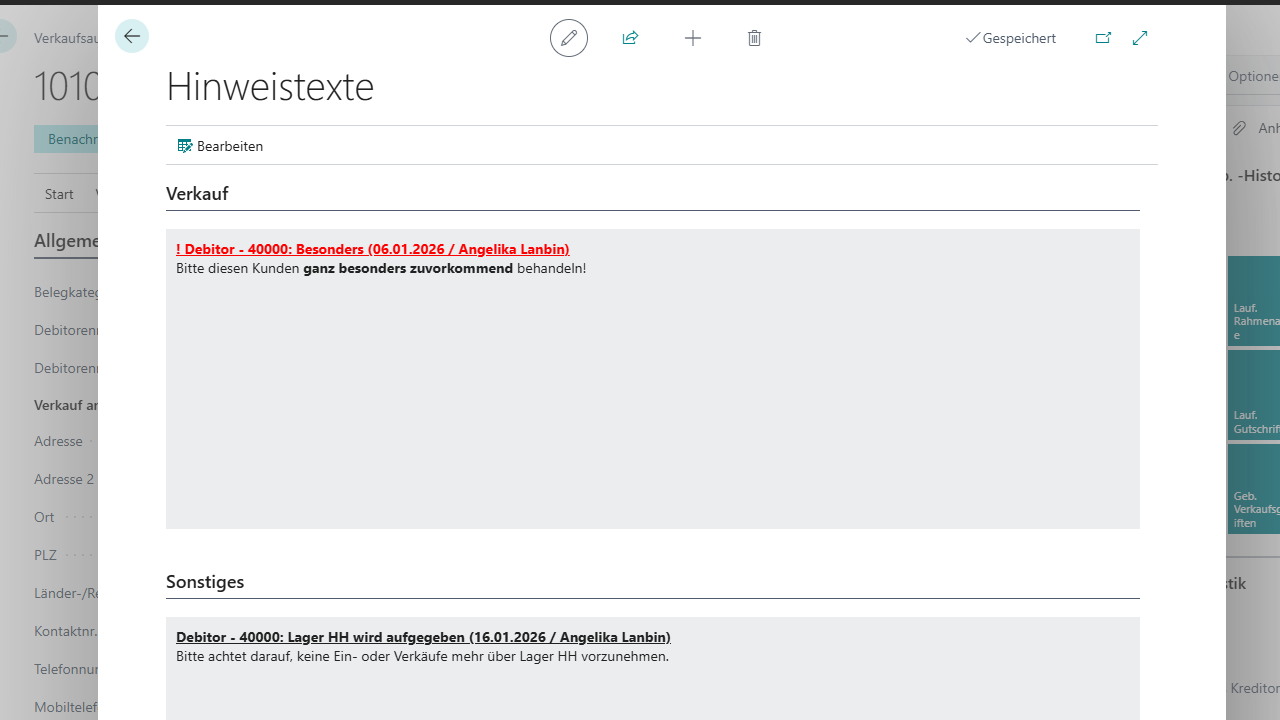The width and height of the screenshot is (1280, 720).
Task: Click inside the Verkauf note text area
Action: pyautogui.click(x=652, y=400)
